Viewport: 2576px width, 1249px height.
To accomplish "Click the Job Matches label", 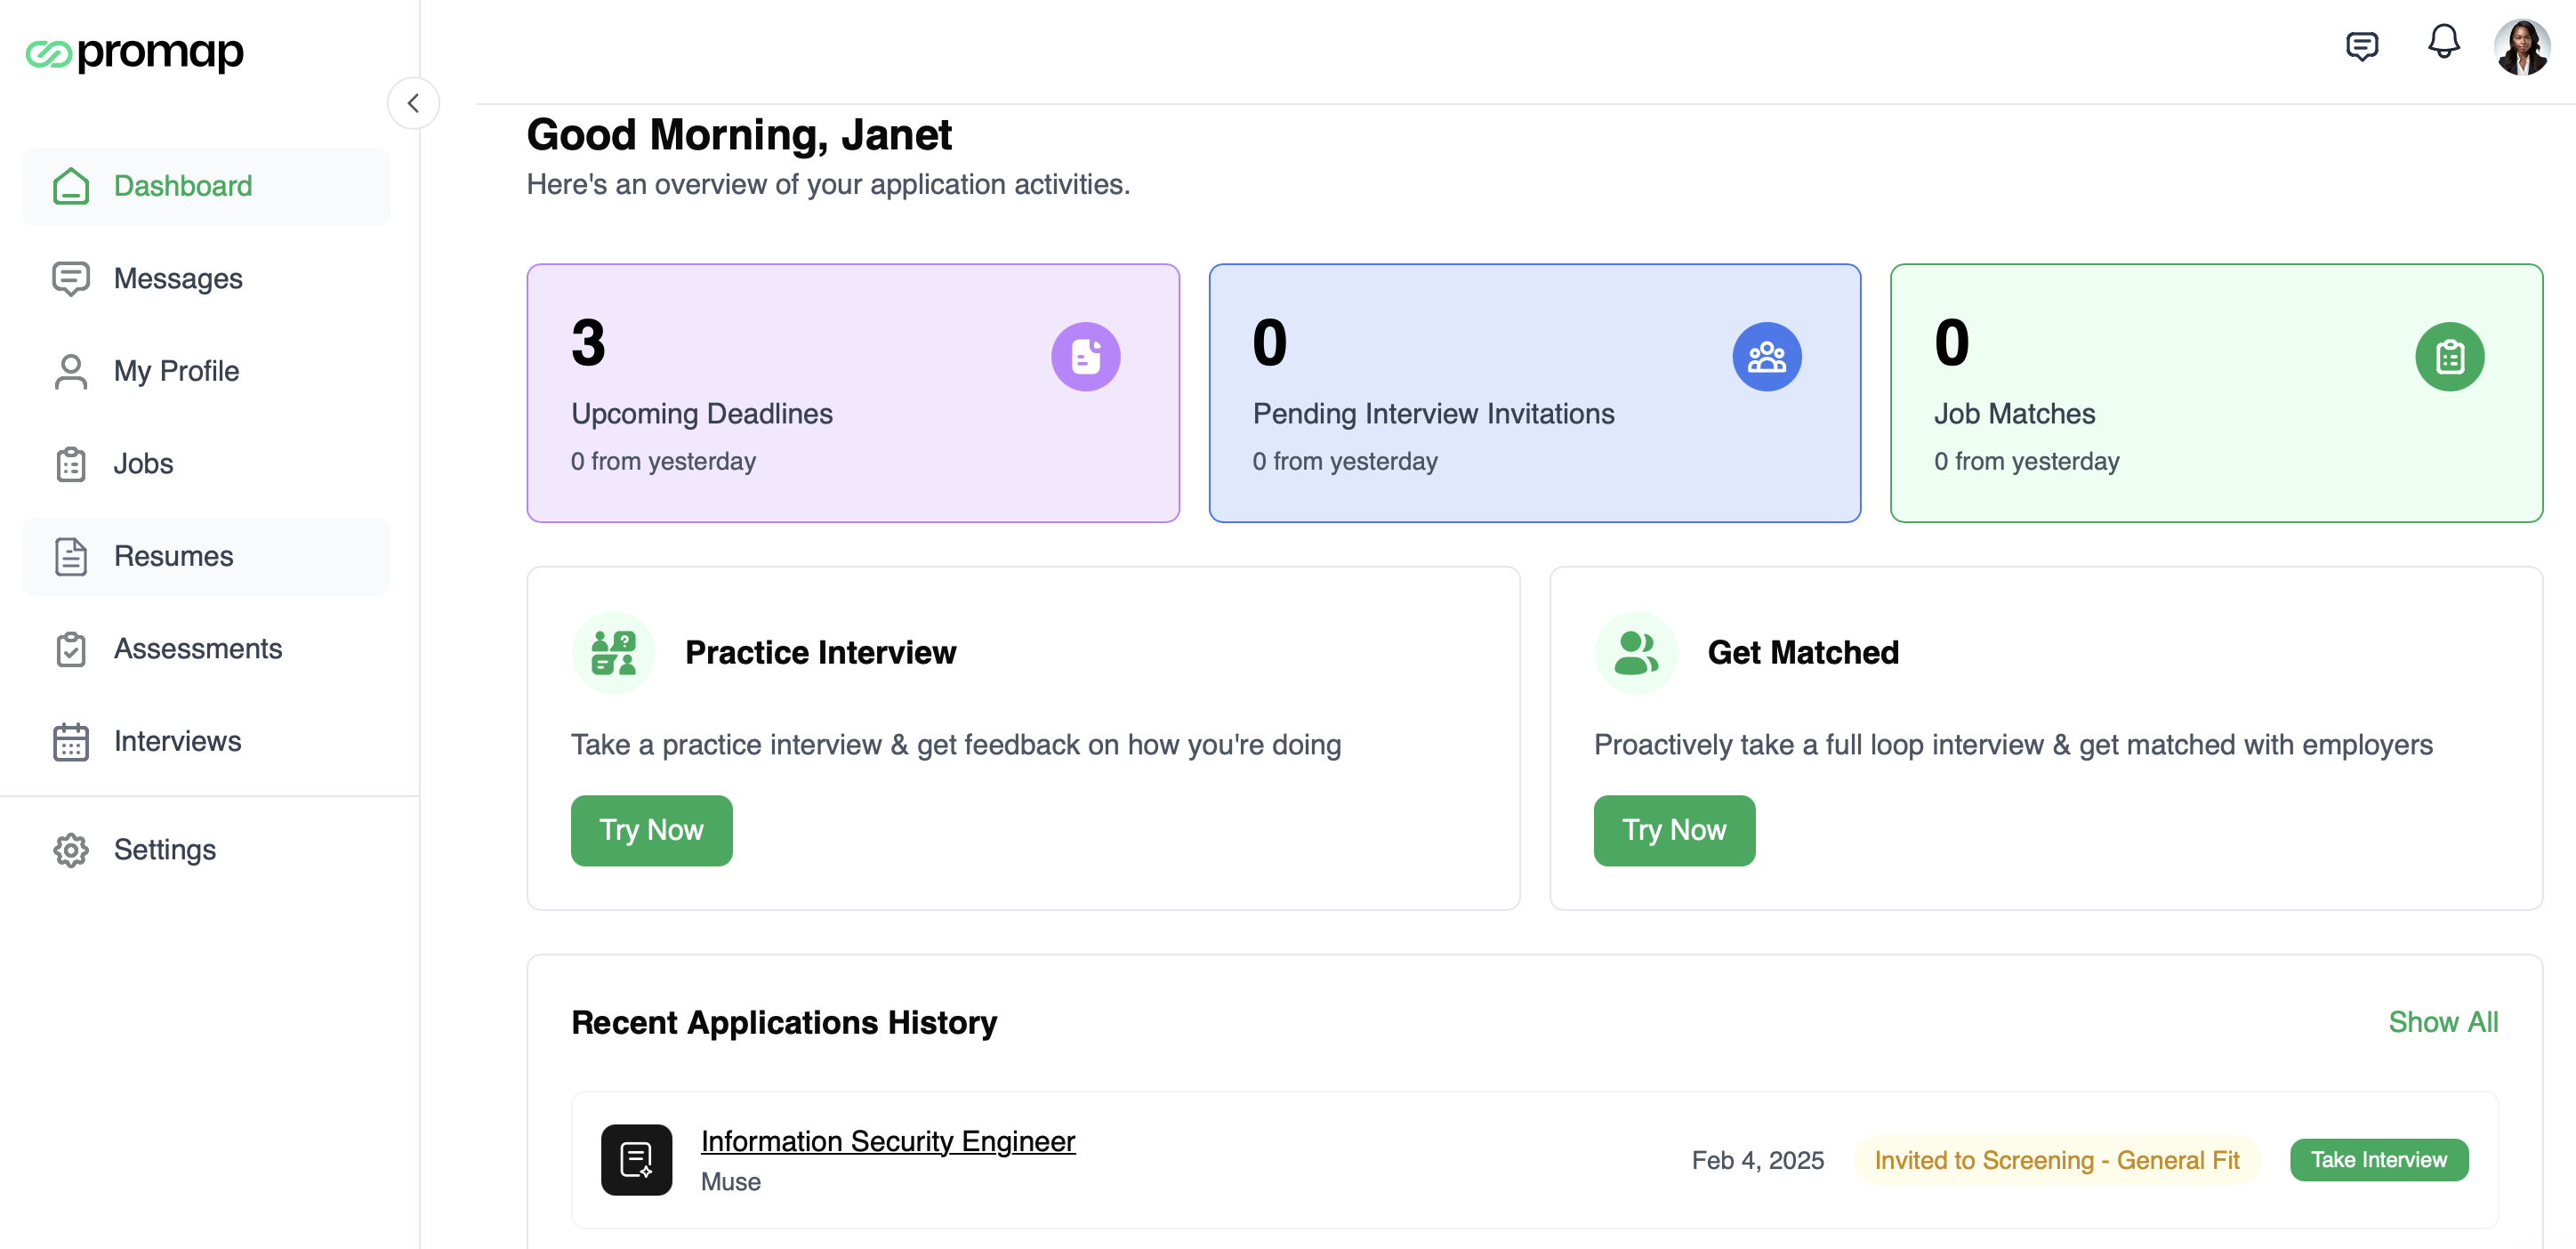I will click(x=2014, y=414).
